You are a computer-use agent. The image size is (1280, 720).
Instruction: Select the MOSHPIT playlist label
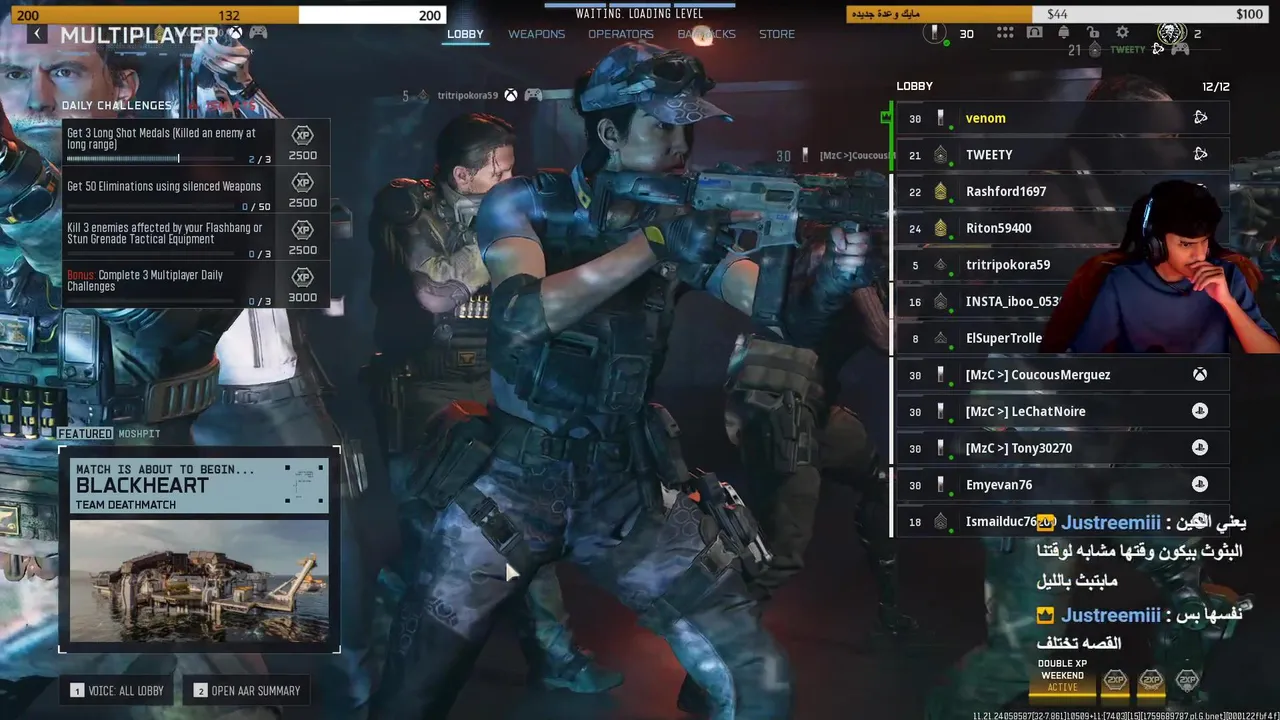point(139,434)
